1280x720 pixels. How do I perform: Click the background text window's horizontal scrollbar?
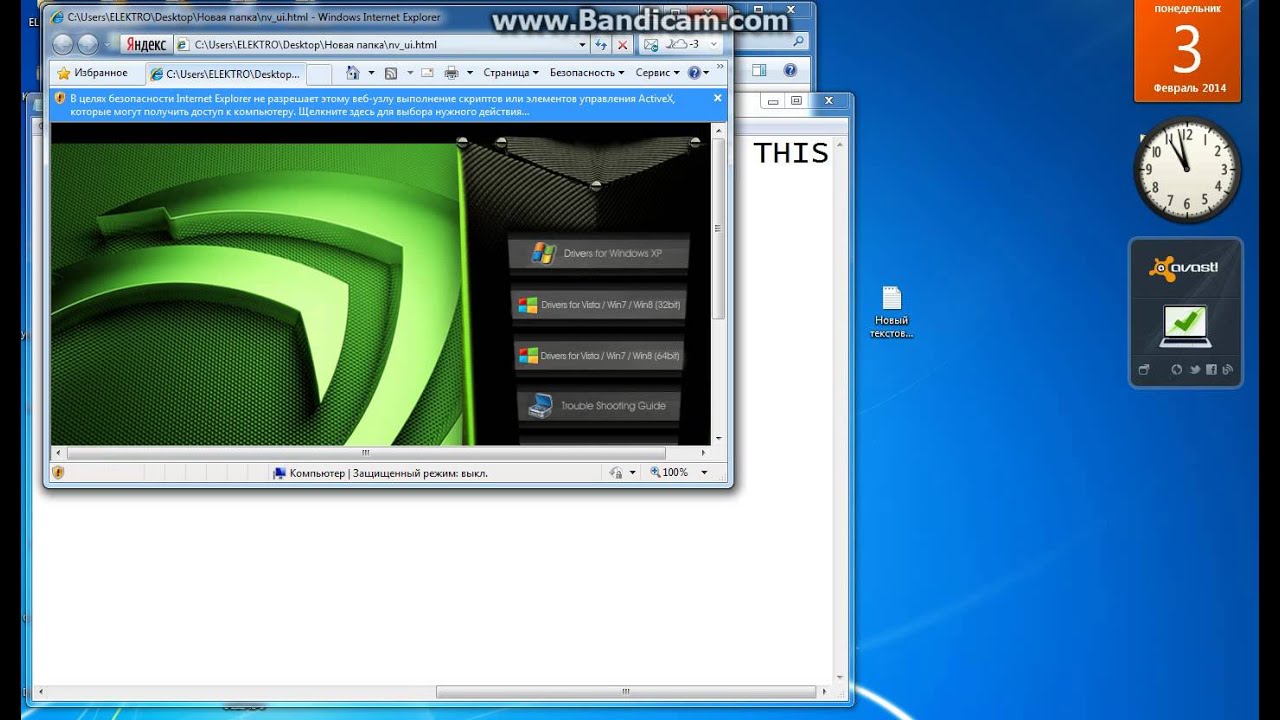click(627, 692)
